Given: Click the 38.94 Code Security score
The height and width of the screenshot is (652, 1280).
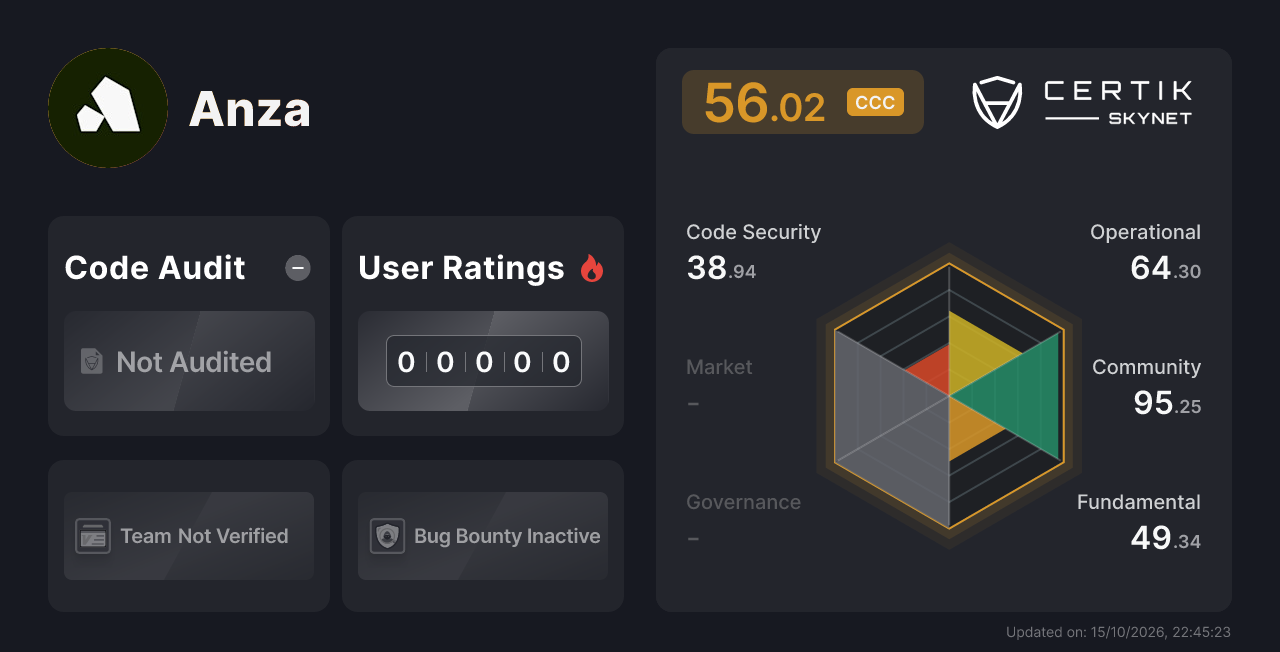Looking at the screenshot, I should click(x=721, y=268).
